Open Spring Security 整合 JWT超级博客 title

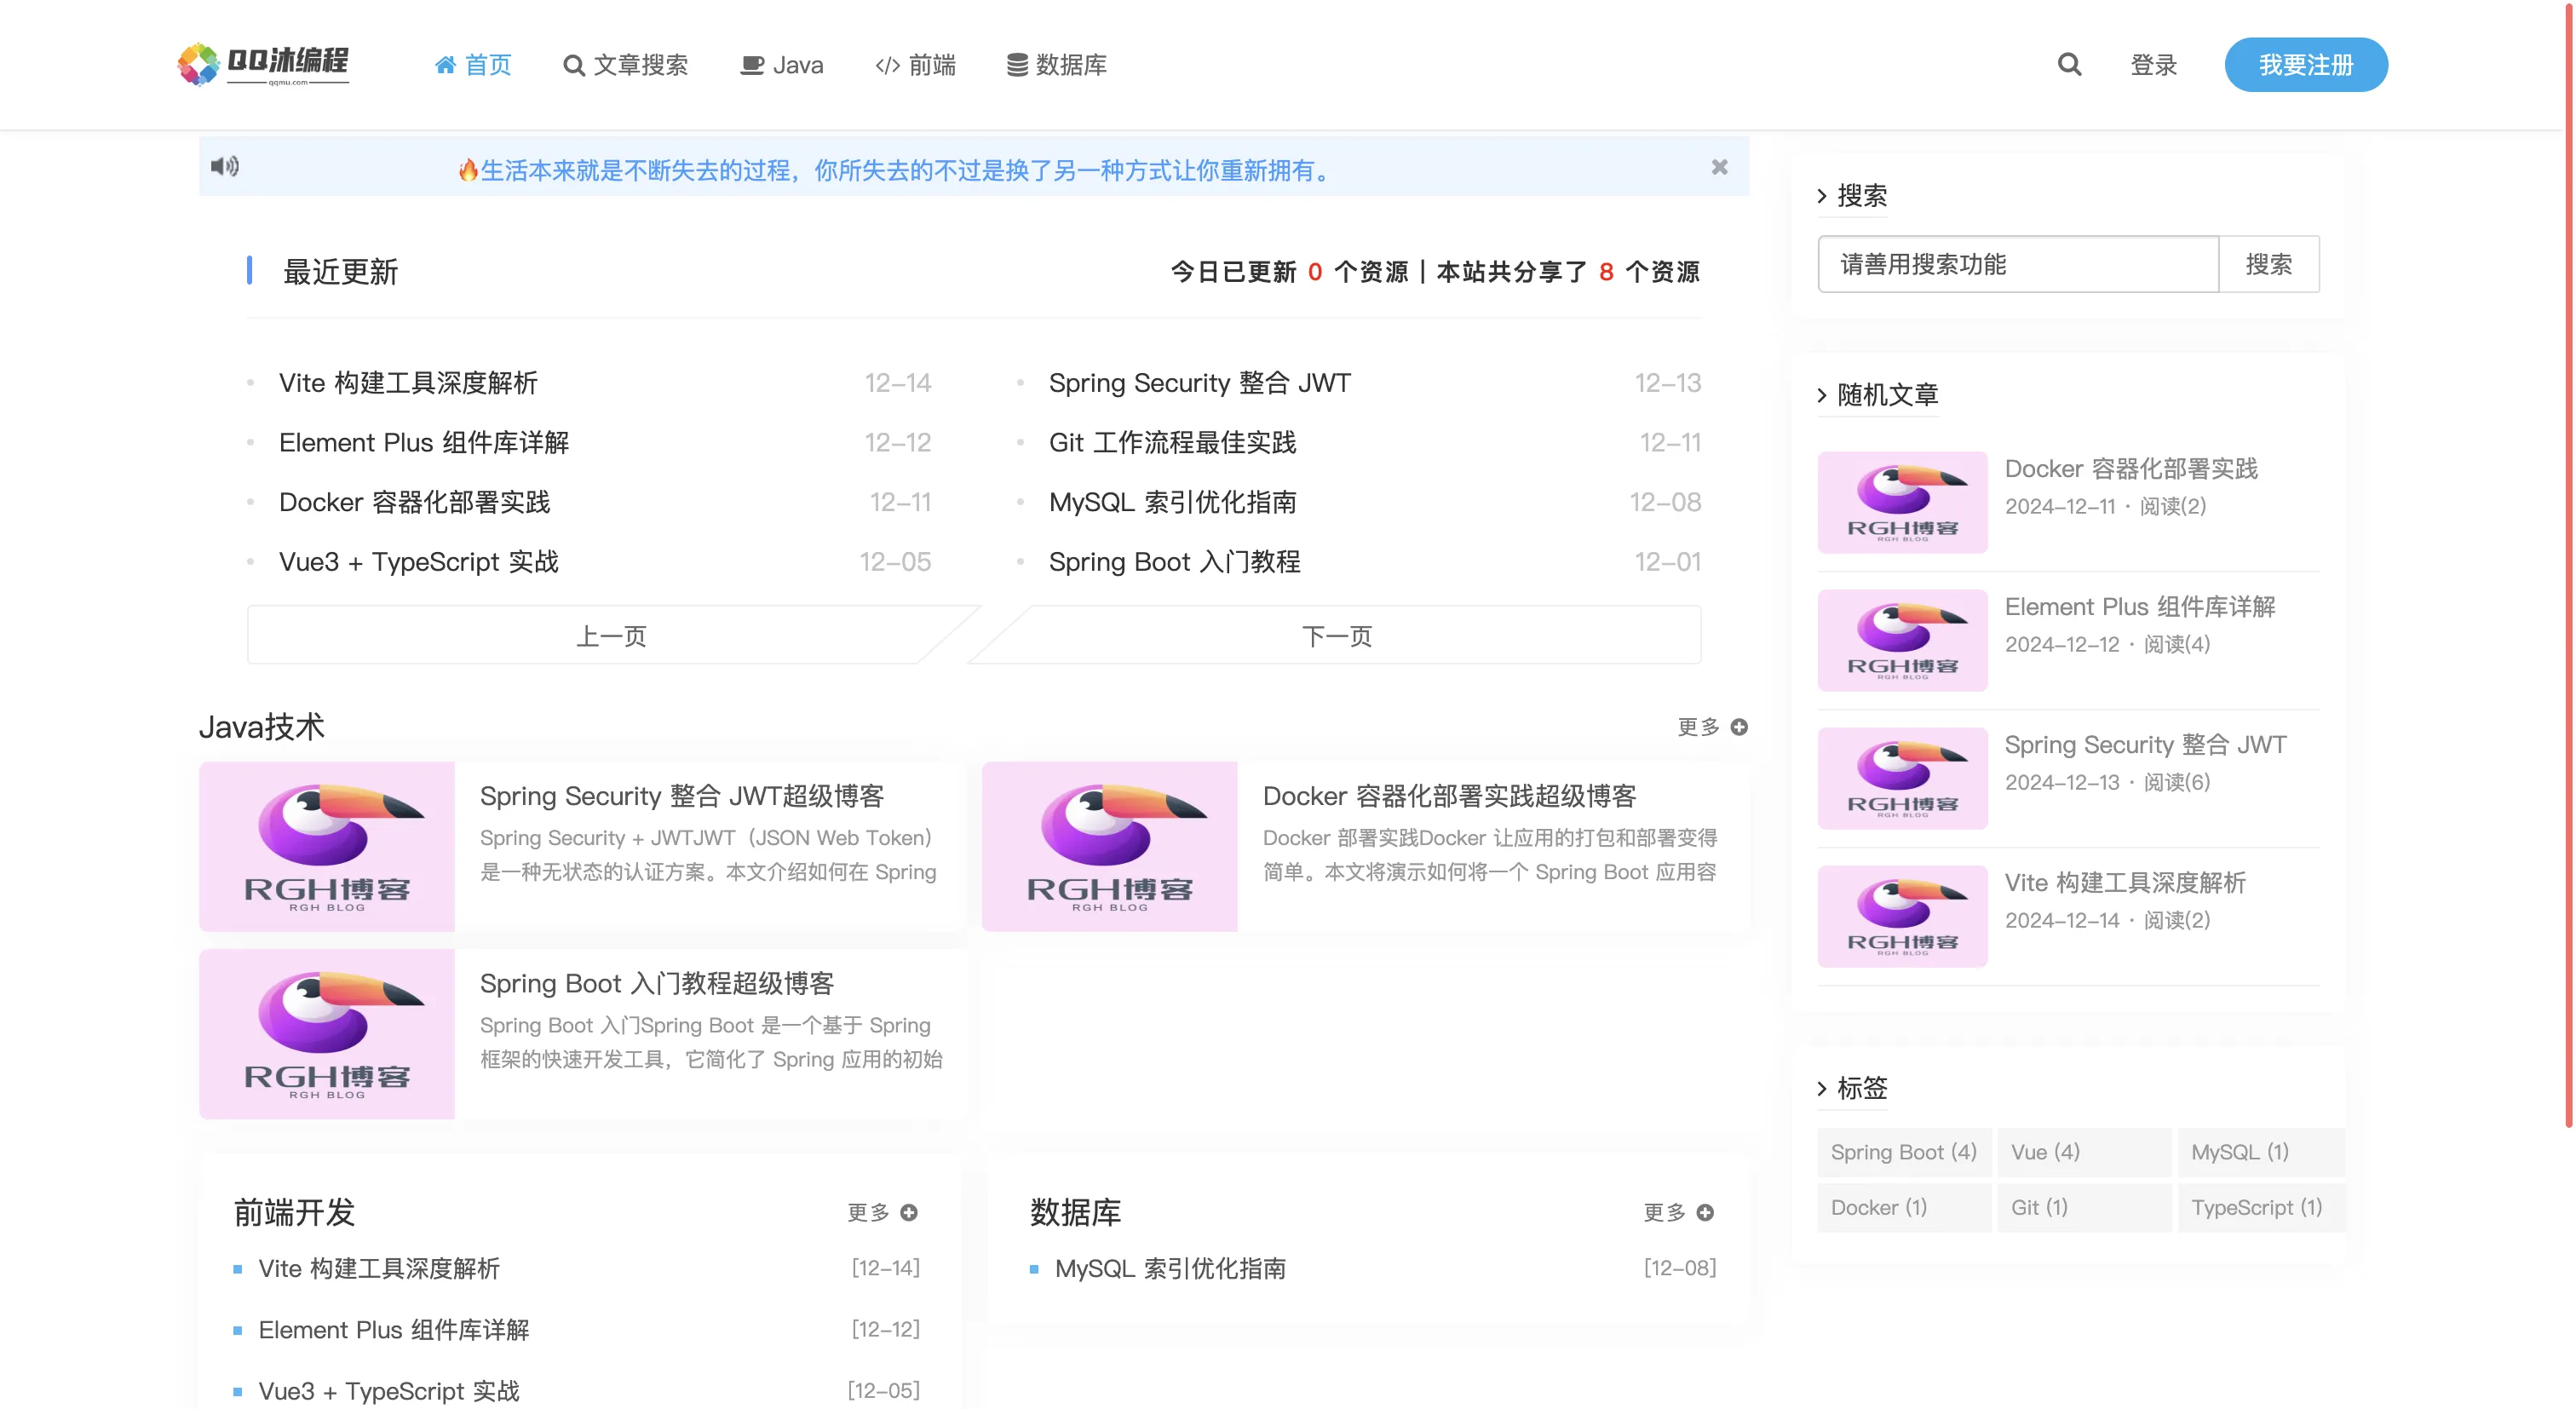pos(682,796)
